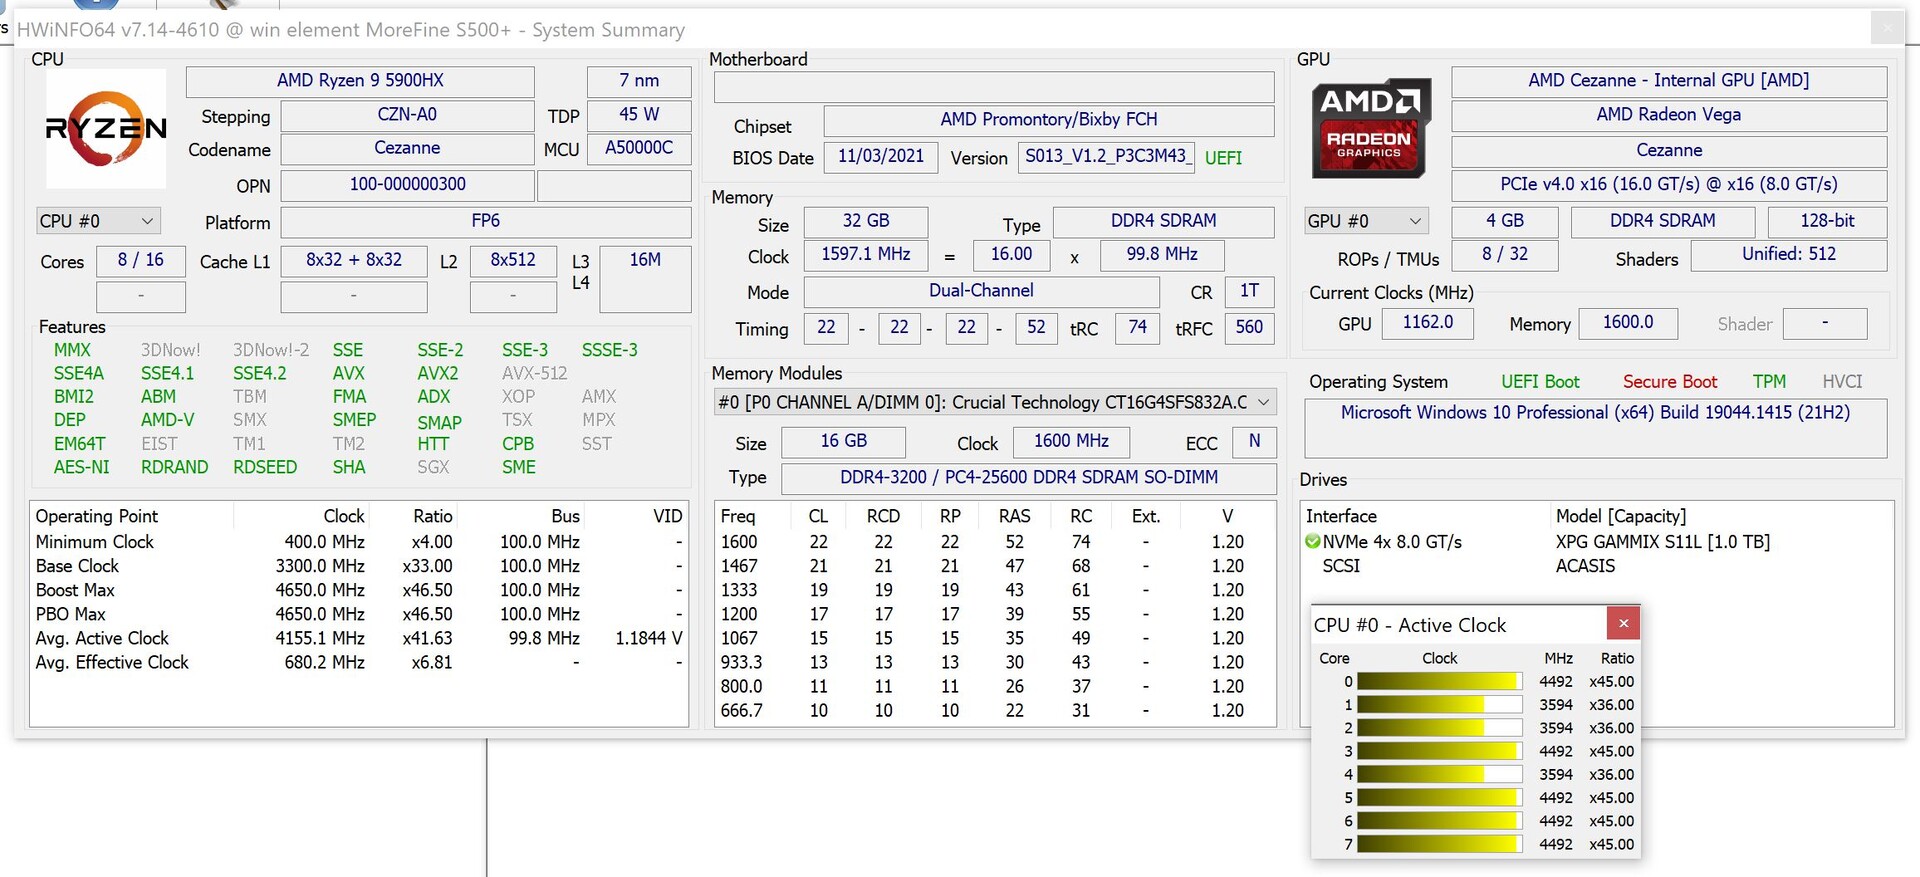The width and height of the screenshot is (1920, 877).
Task: Click the Operating Point column header
Action: tap(97, 516)
